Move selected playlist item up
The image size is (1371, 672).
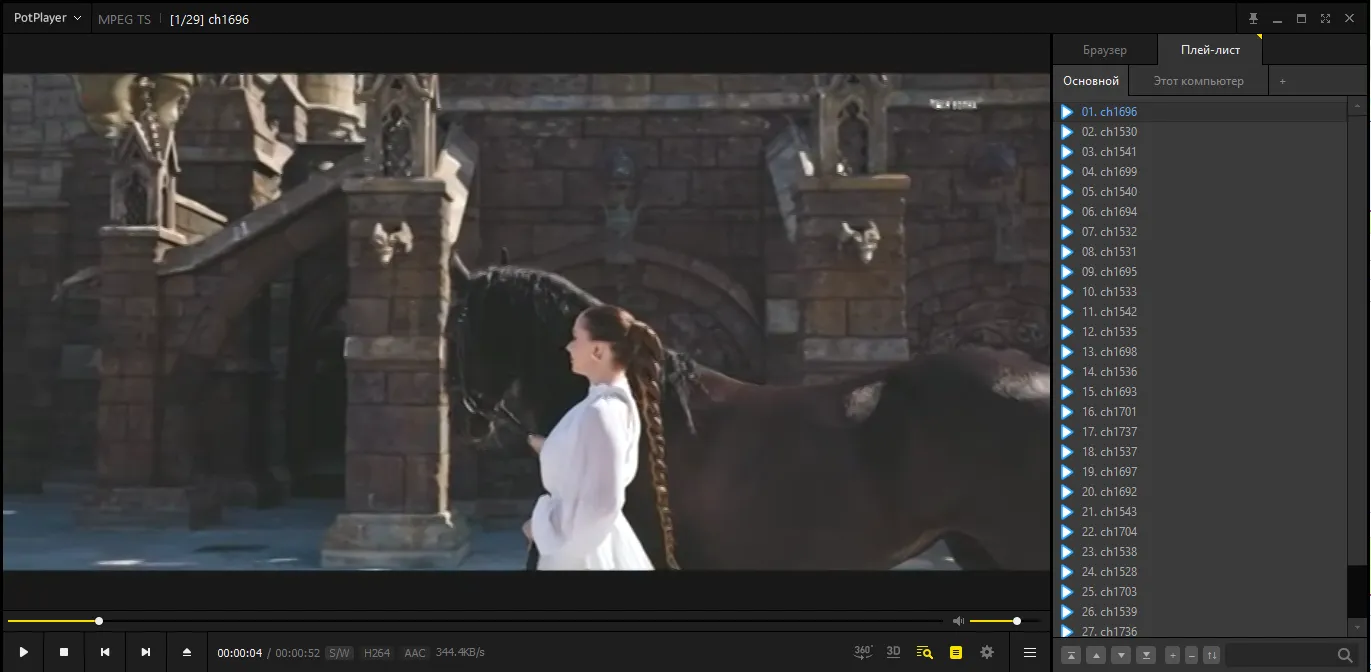pyautogui.click(x=1096, y=655)
